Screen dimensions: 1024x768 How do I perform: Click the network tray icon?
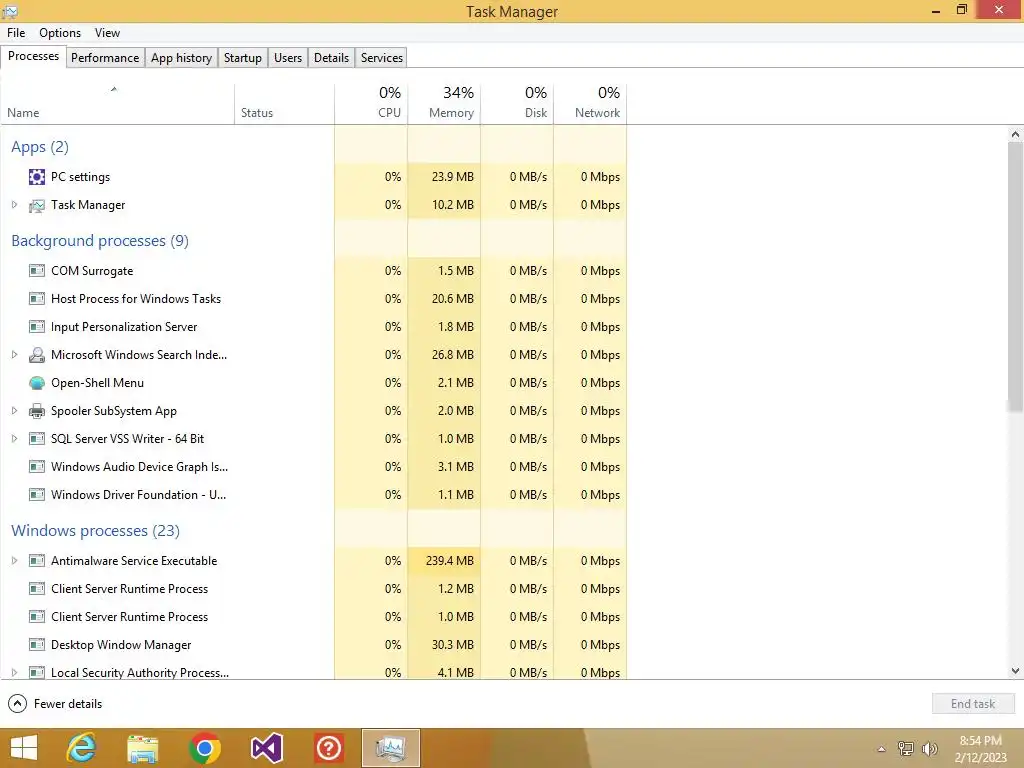[x=906, y=749]
